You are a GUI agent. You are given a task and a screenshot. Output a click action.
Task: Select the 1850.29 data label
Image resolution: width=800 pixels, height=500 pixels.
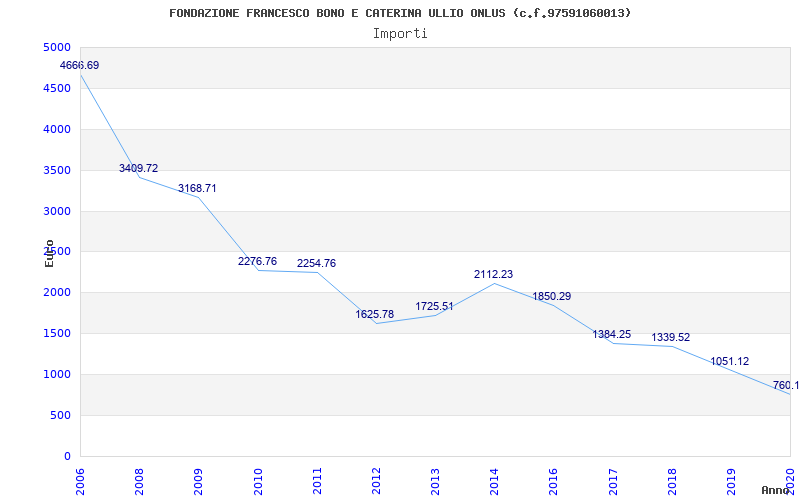(552, 296)
